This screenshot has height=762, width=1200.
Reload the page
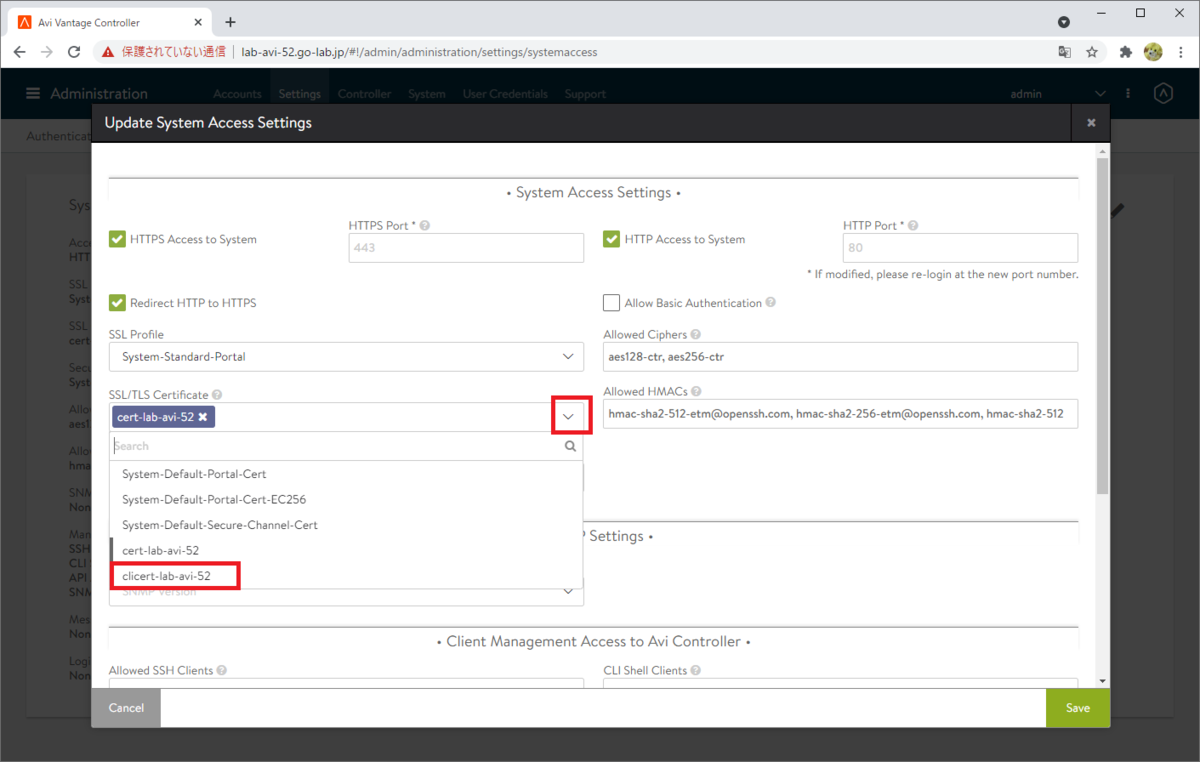(74, 52)
